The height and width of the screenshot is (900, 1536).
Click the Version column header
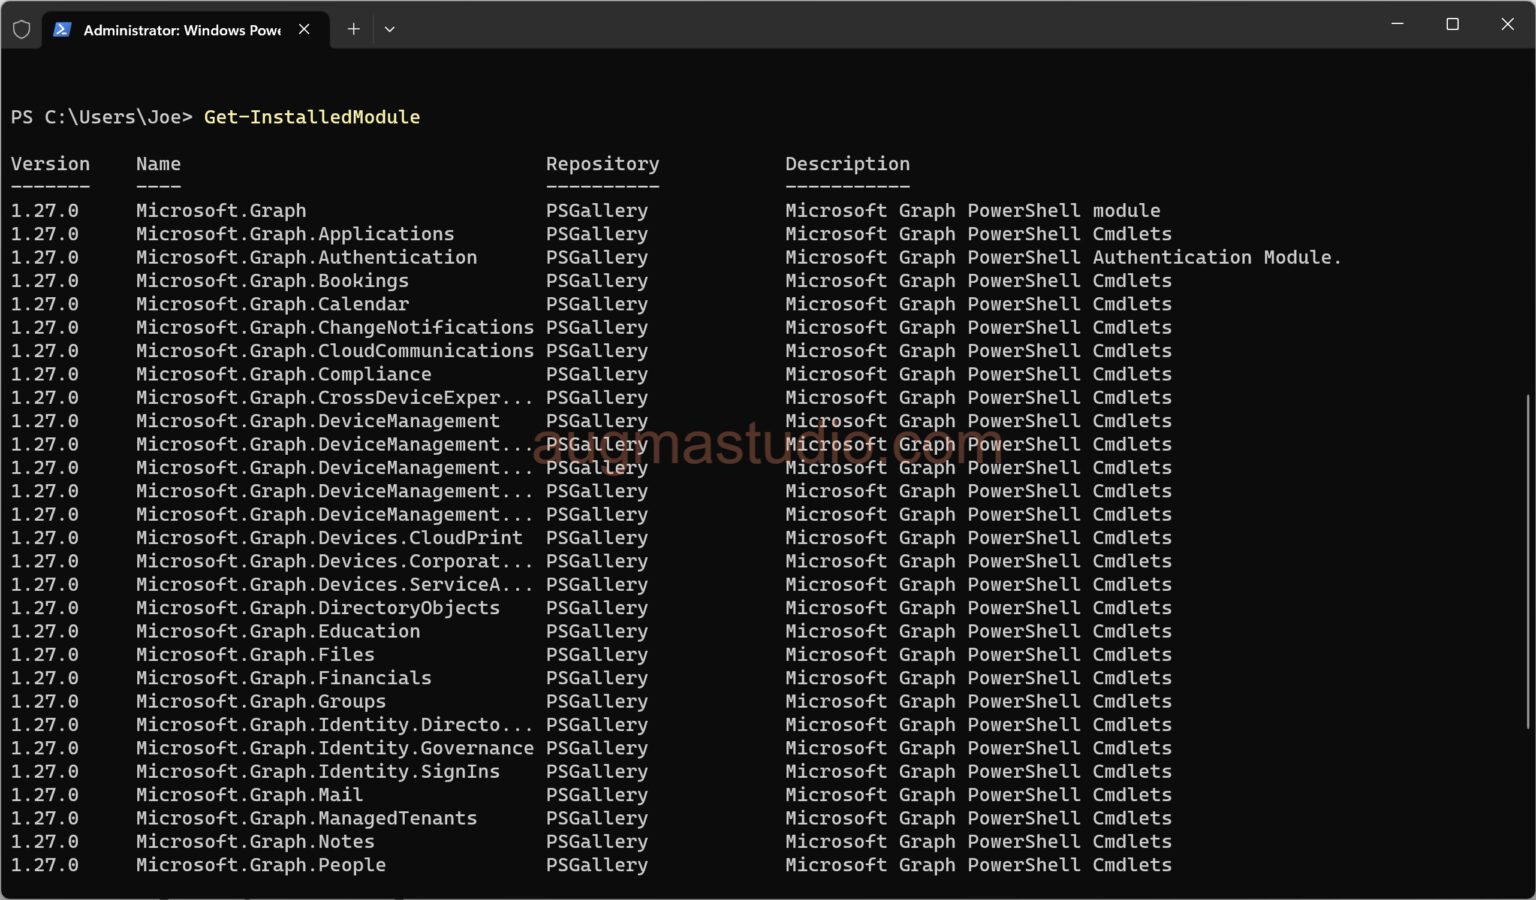(x=50, y=163)
